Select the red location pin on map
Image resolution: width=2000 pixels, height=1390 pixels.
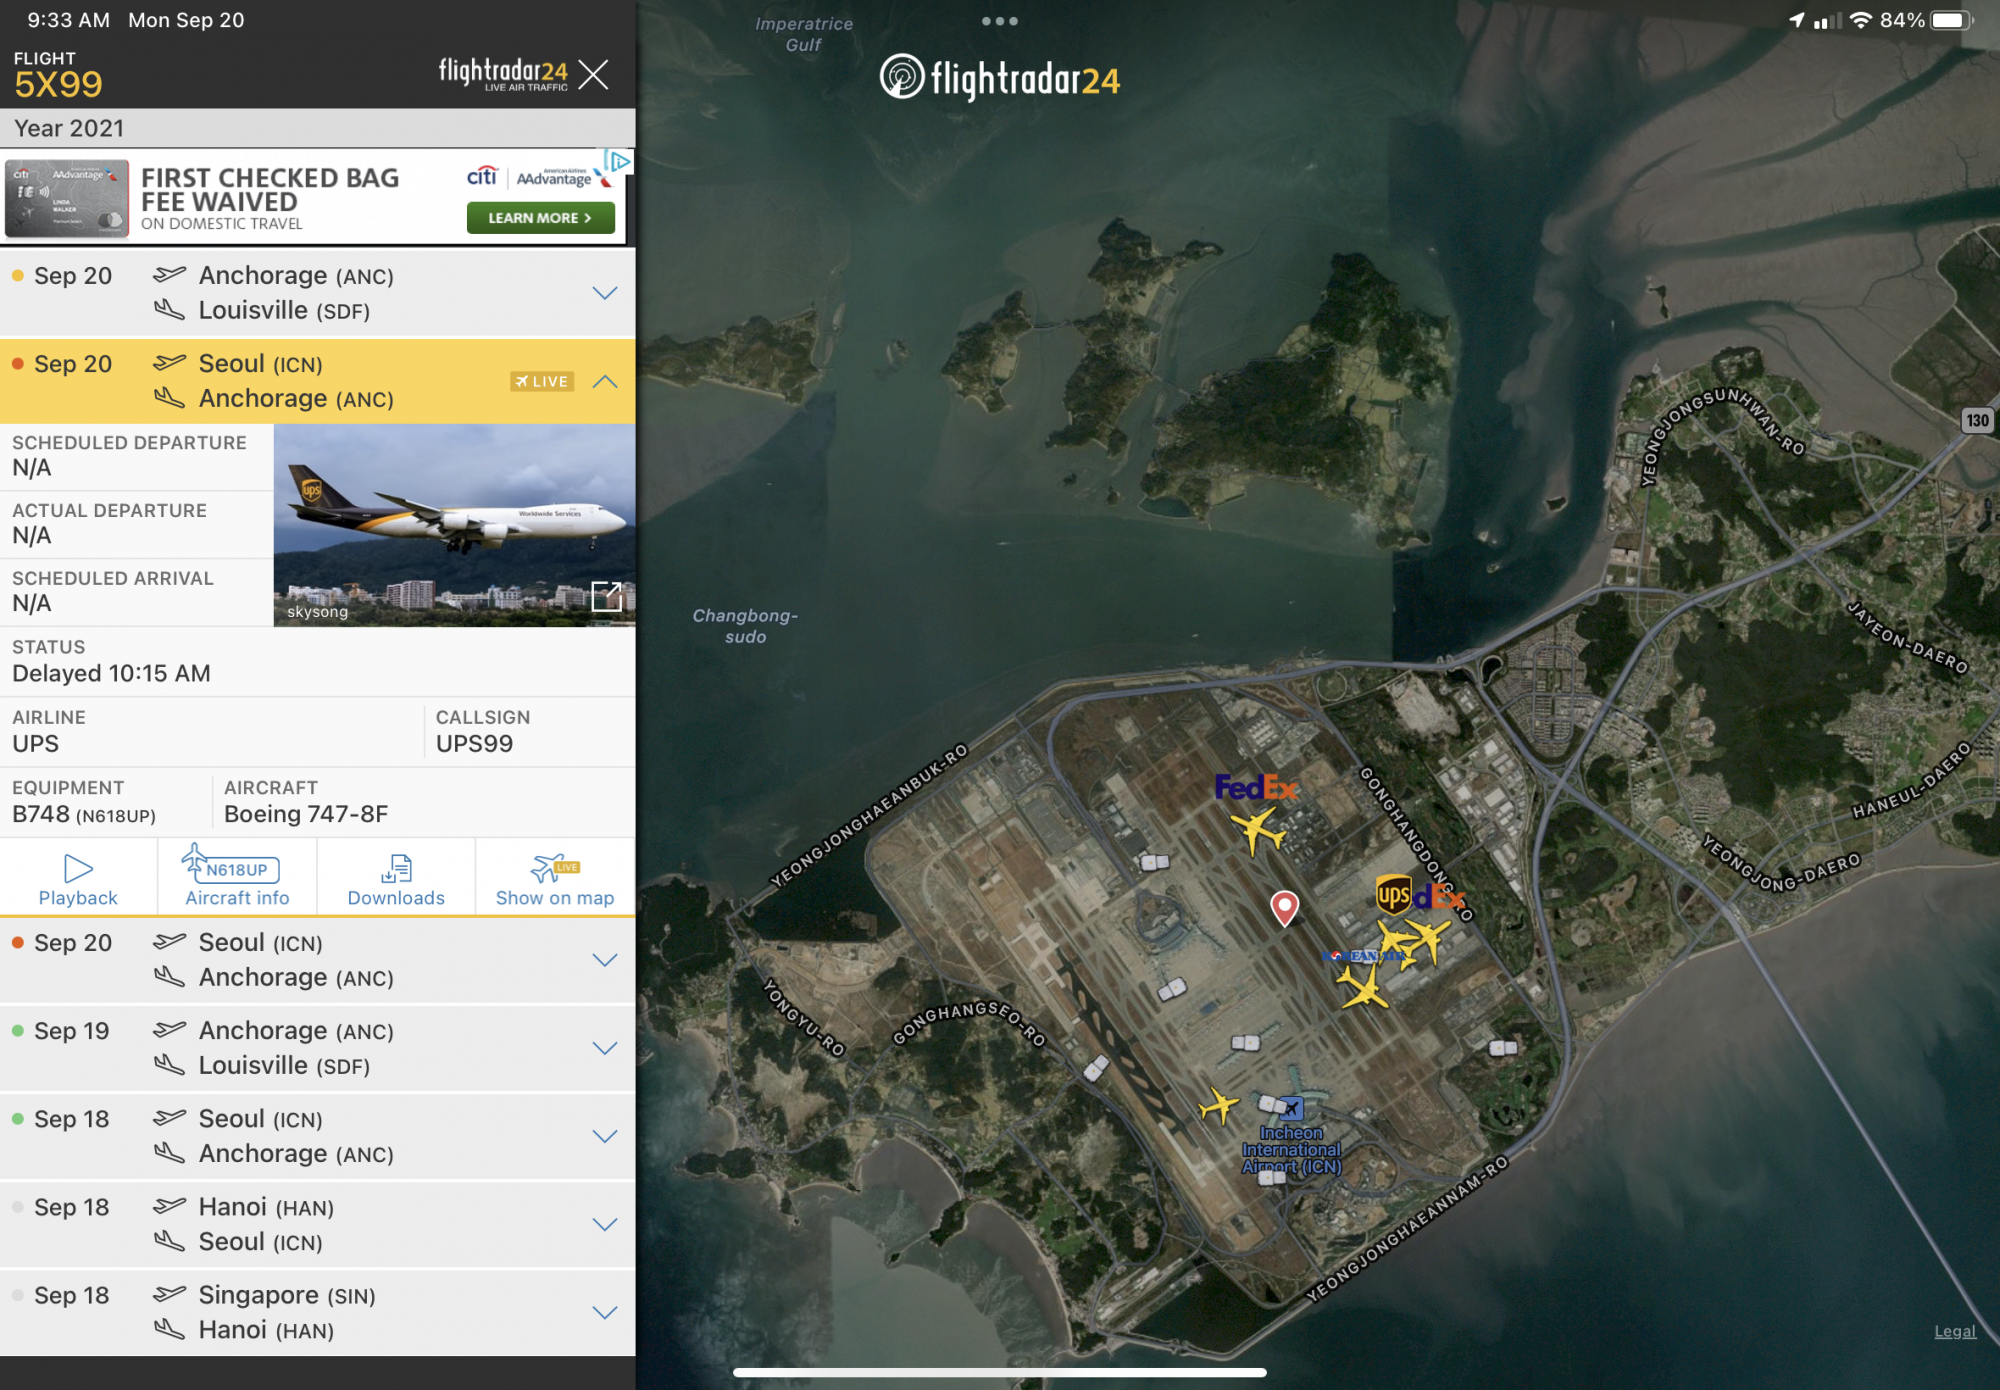[1284, 906]
